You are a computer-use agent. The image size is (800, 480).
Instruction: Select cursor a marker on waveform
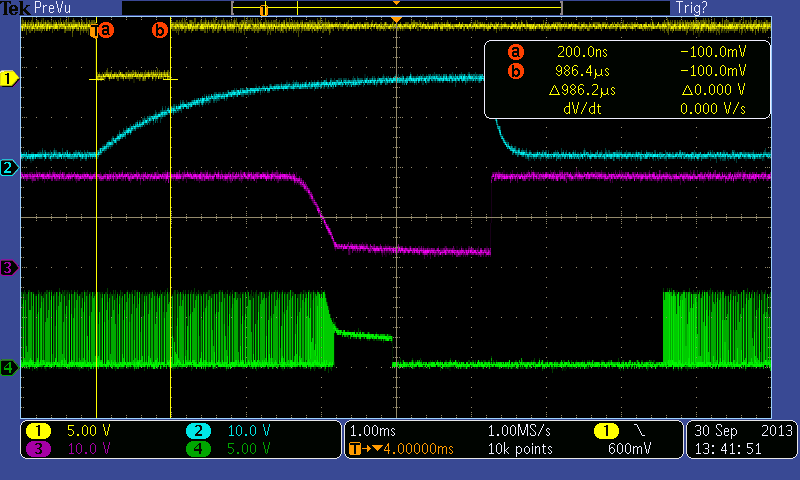(105, 30)
